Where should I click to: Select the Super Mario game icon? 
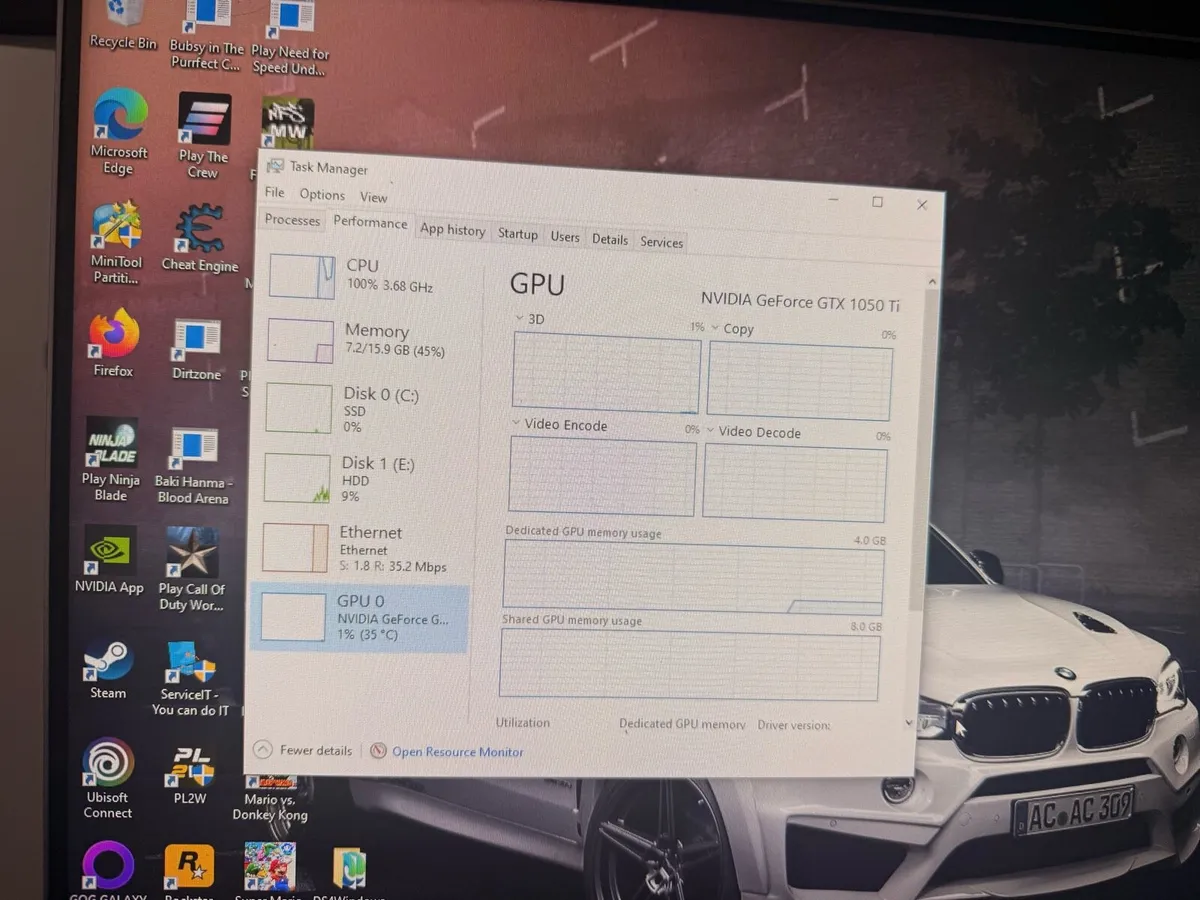click(x=270, y=872)
